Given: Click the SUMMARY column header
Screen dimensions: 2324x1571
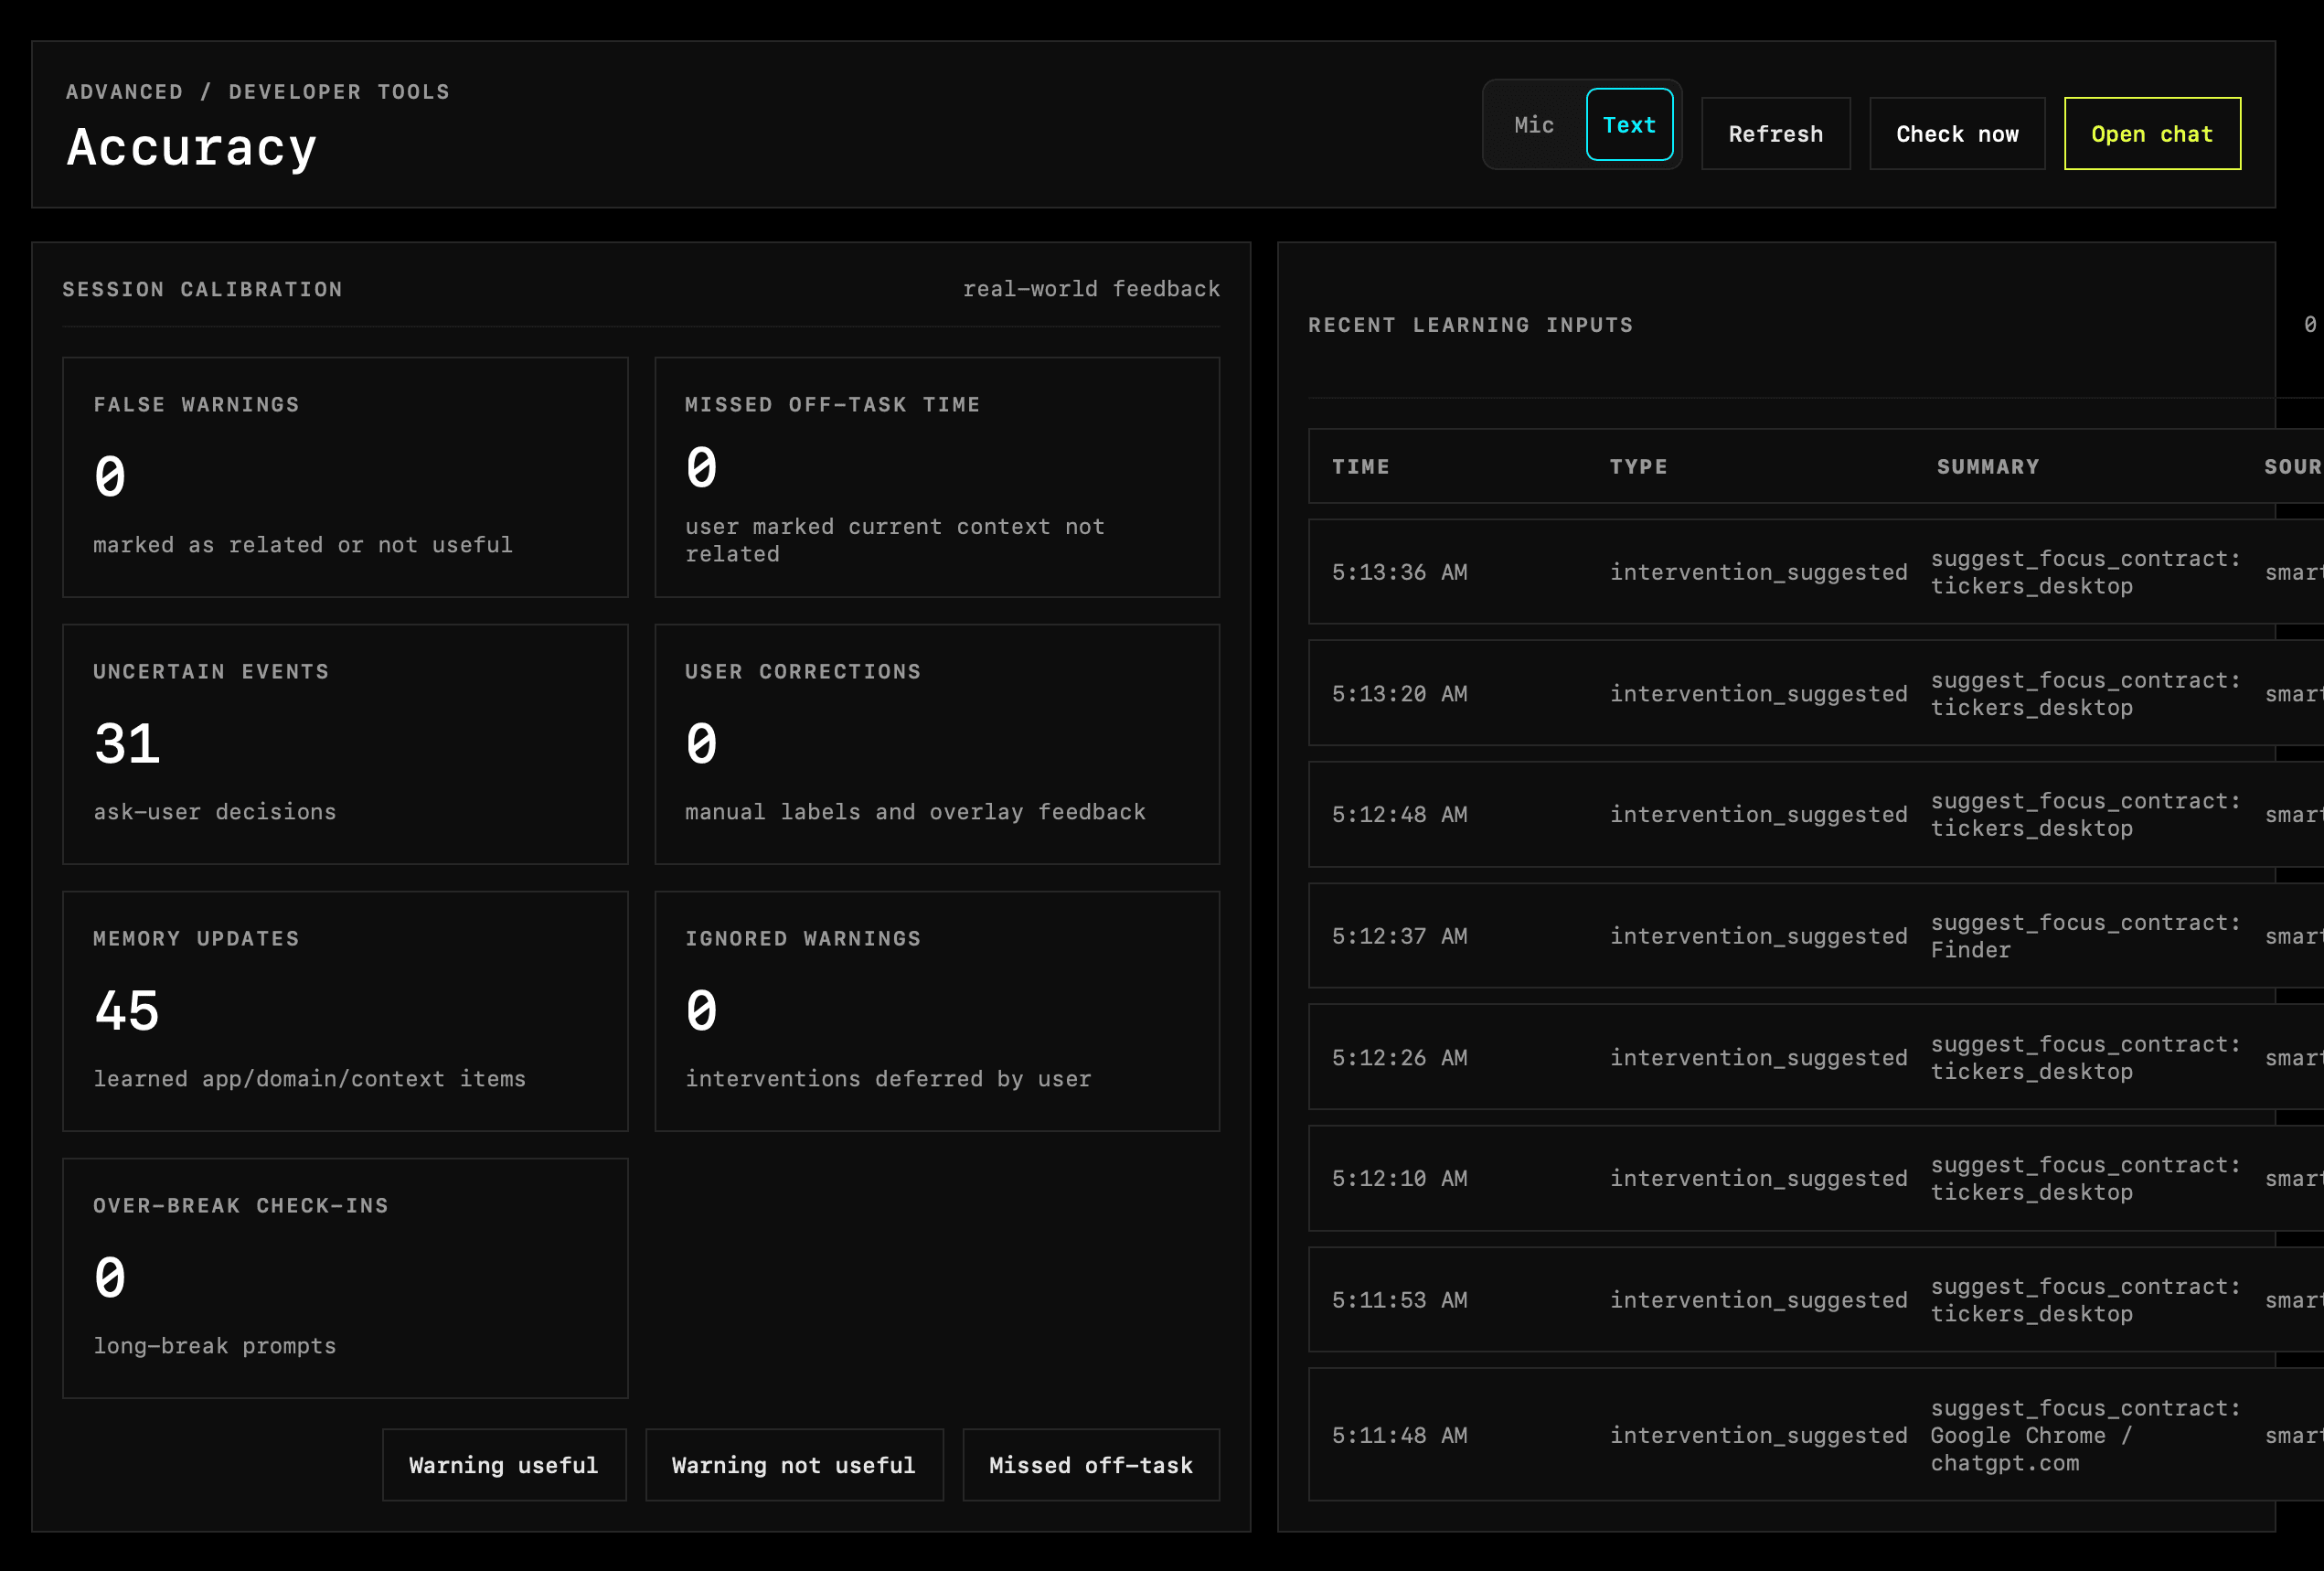Looking at the screenshot, I should tap(1988, 467).
